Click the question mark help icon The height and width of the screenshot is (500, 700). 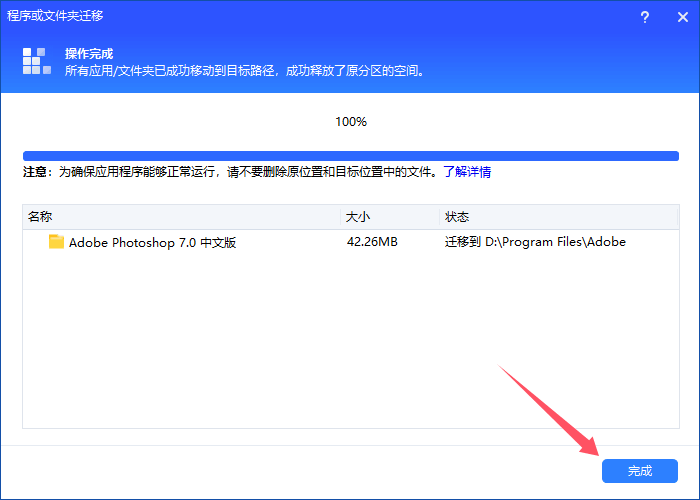coord(645,17)
